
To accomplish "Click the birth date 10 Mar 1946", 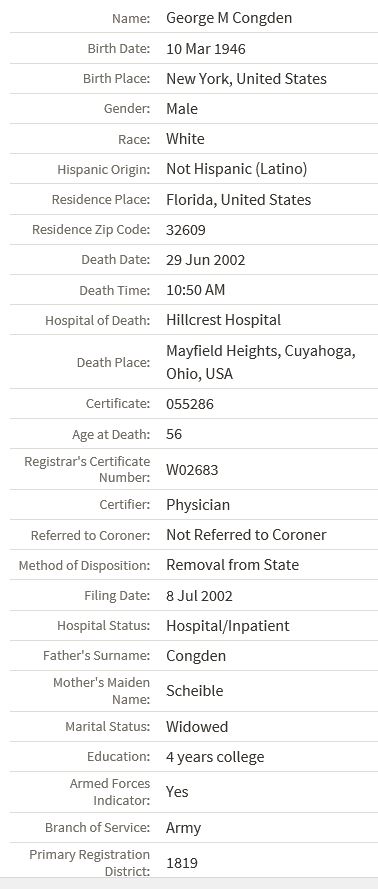I will 206,49.
